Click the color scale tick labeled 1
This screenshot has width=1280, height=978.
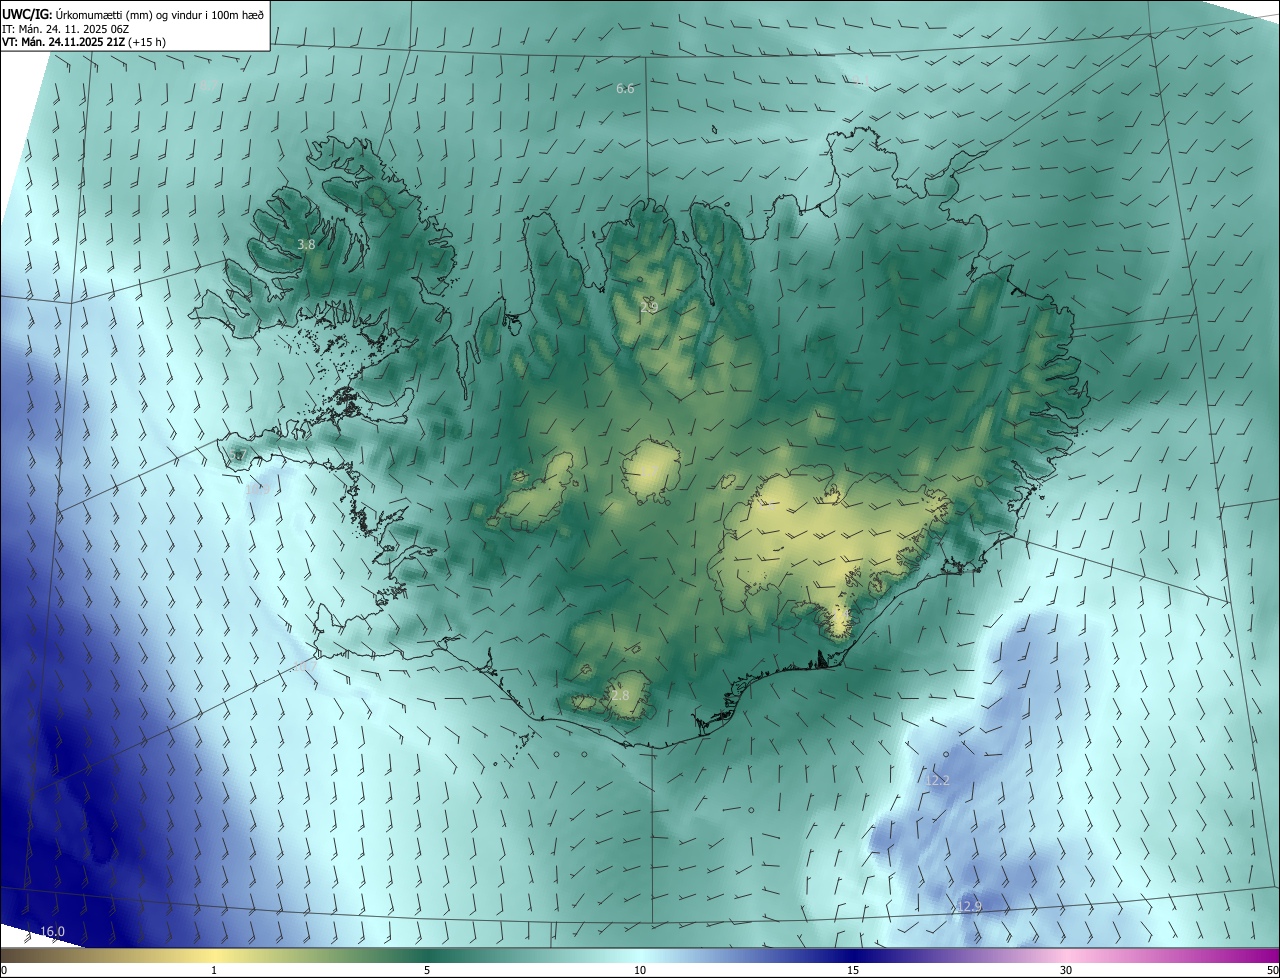point(214,970)
